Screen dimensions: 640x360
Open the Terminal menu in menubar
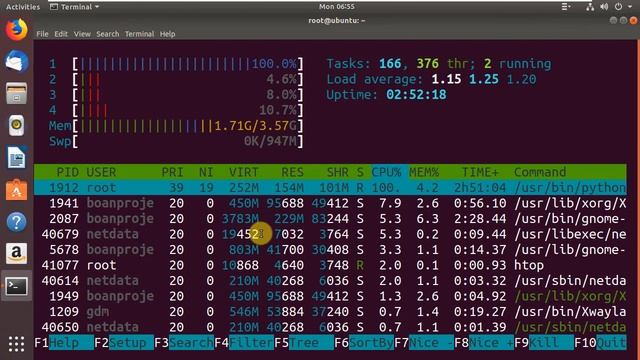coord(139,34)
